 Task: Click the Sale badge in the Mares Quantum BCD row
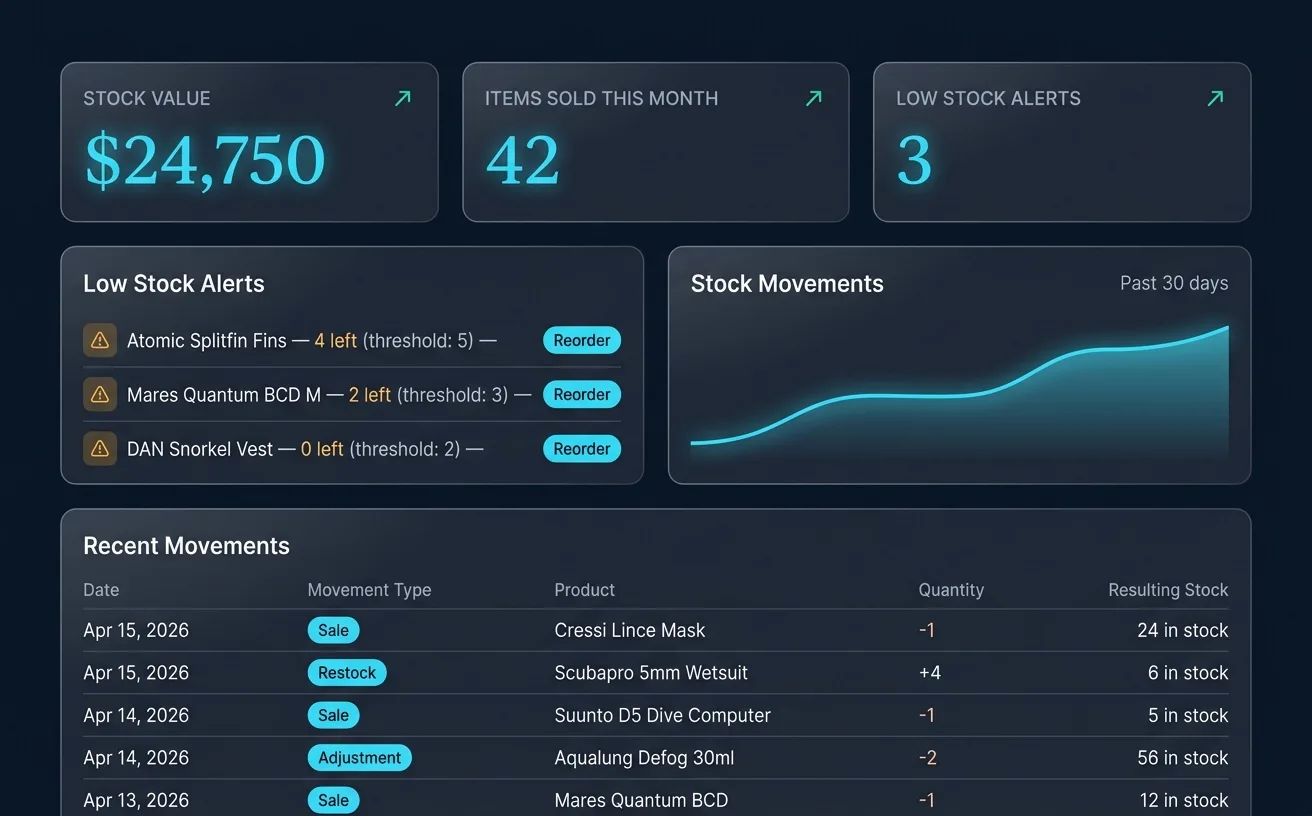click(333, 800)
